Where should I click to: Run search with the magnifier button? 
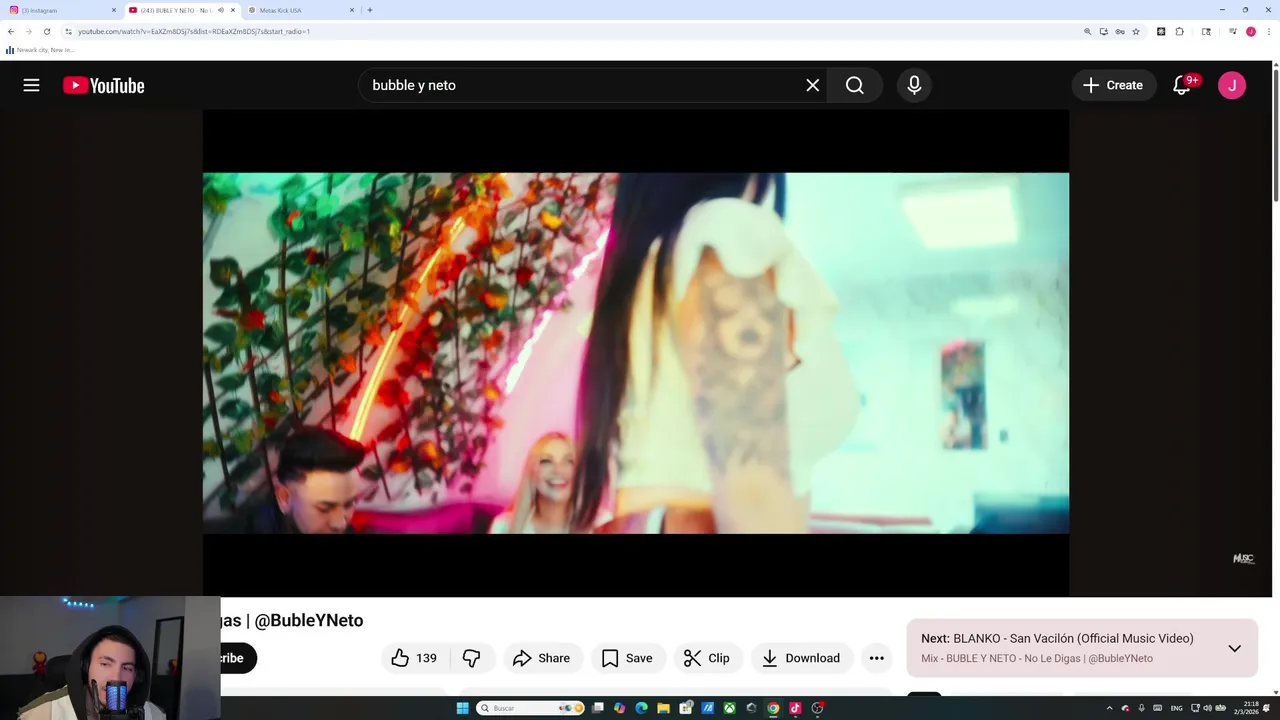[854, 85]
